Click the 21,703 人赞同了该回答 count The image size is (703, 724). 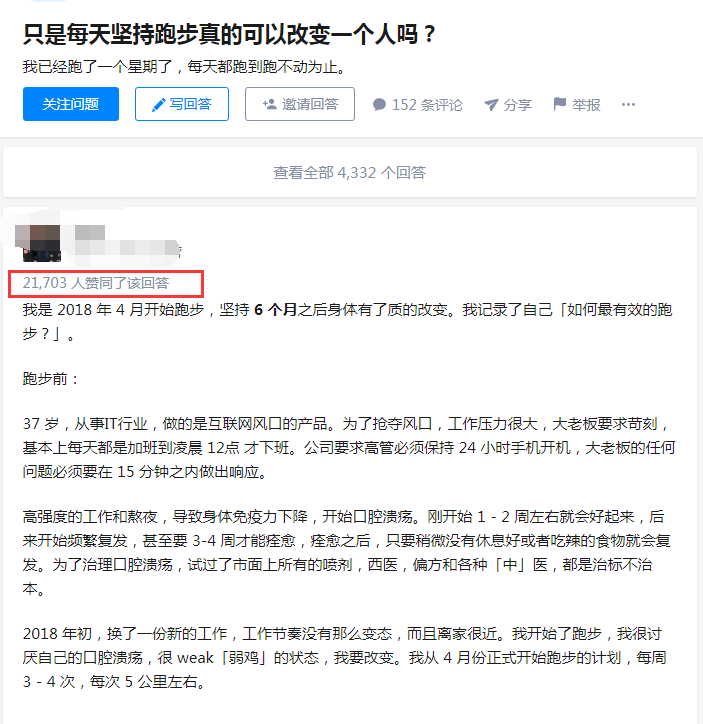click(96, 283)
